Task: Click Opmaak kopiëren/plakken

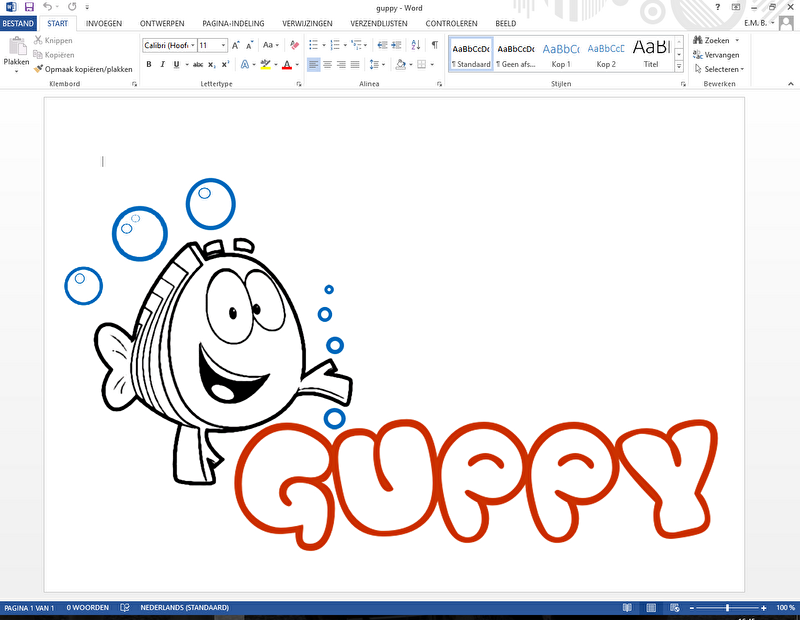Action: point(83,69)
